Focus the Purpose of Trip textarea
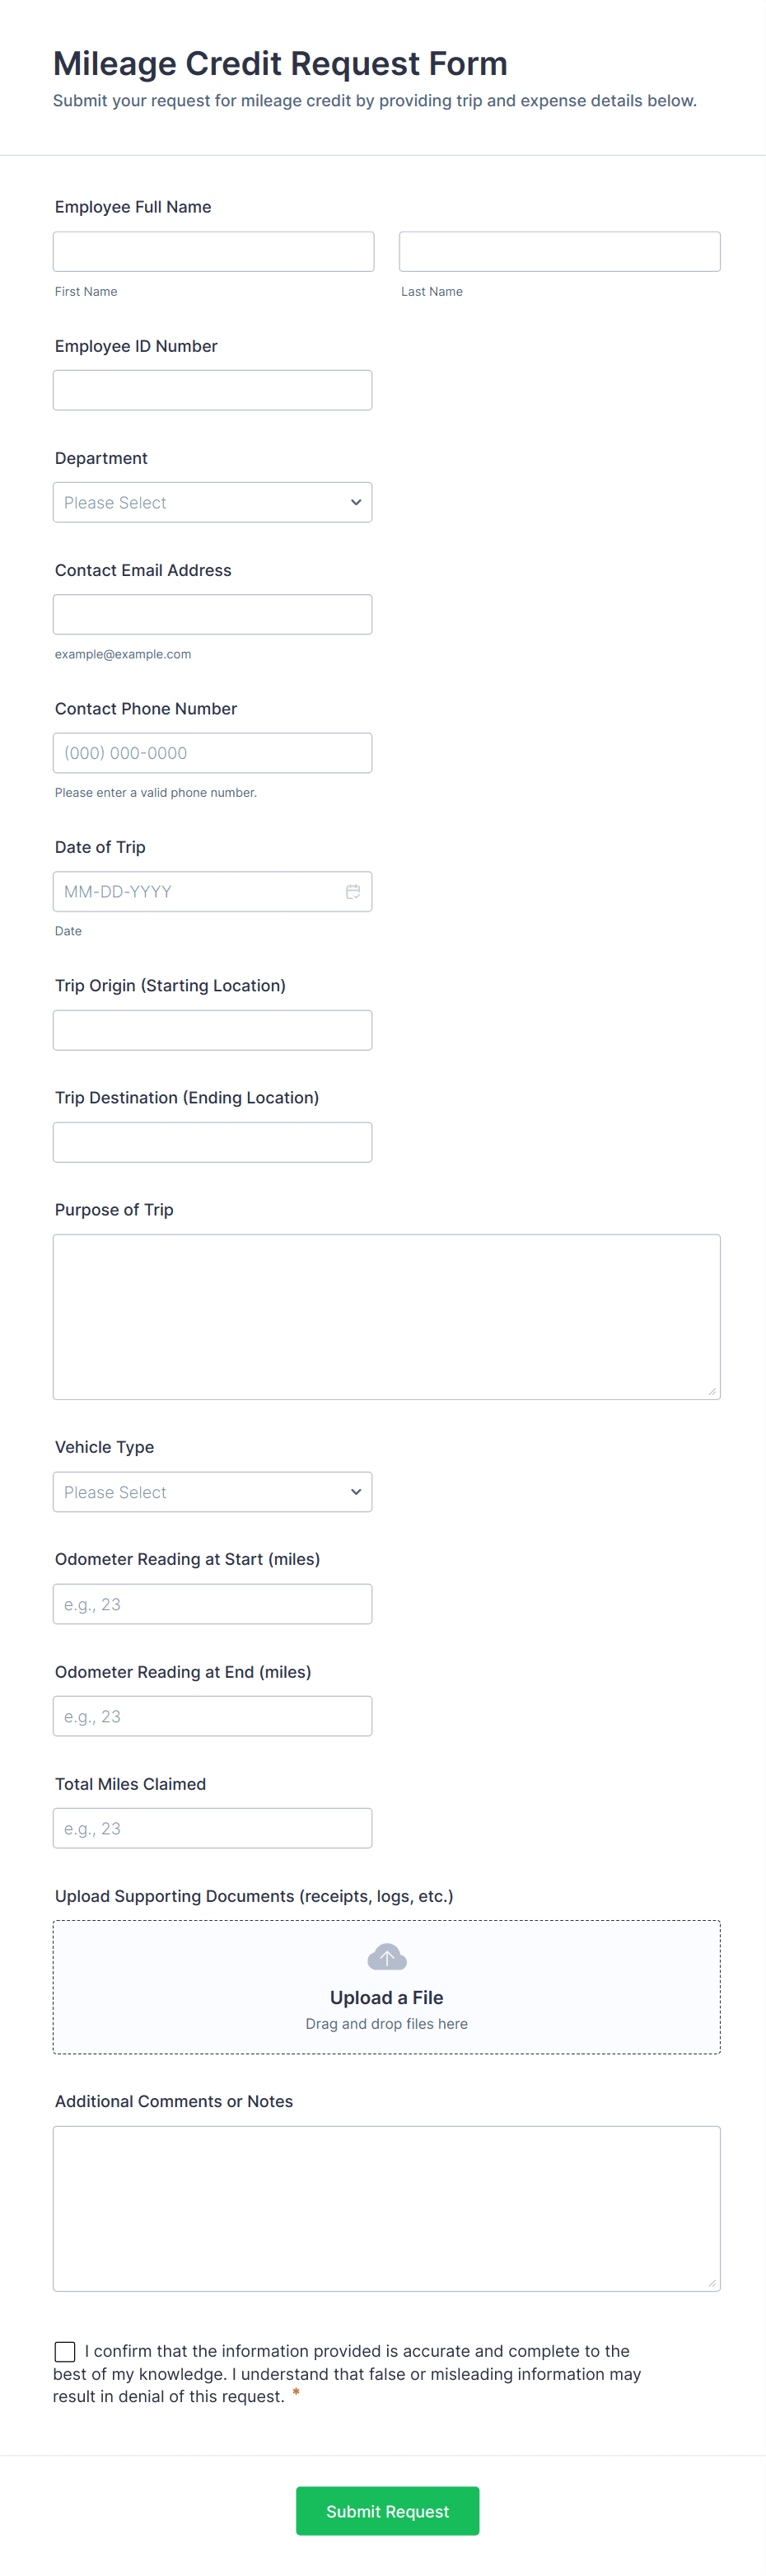This screenshot has width=766, height=2576. point(386,1316)
